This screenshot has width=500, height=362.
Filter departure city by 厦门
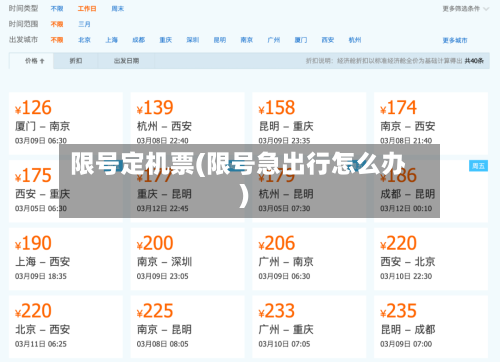tap(301, 40)
